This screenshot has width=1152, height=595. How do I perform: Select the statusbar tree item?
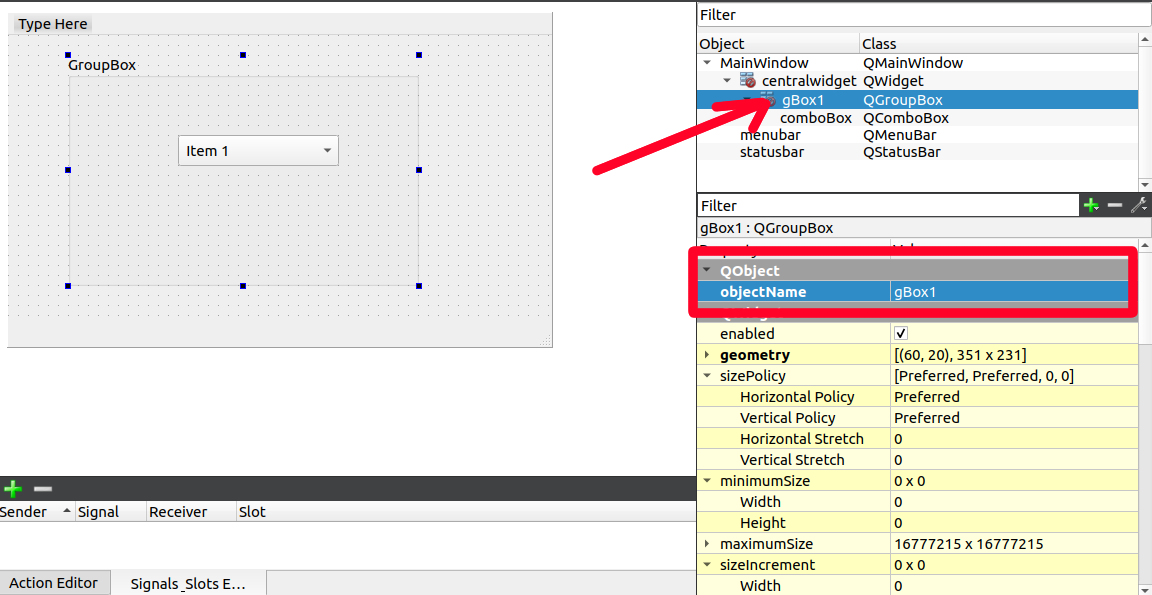[771, 152]
